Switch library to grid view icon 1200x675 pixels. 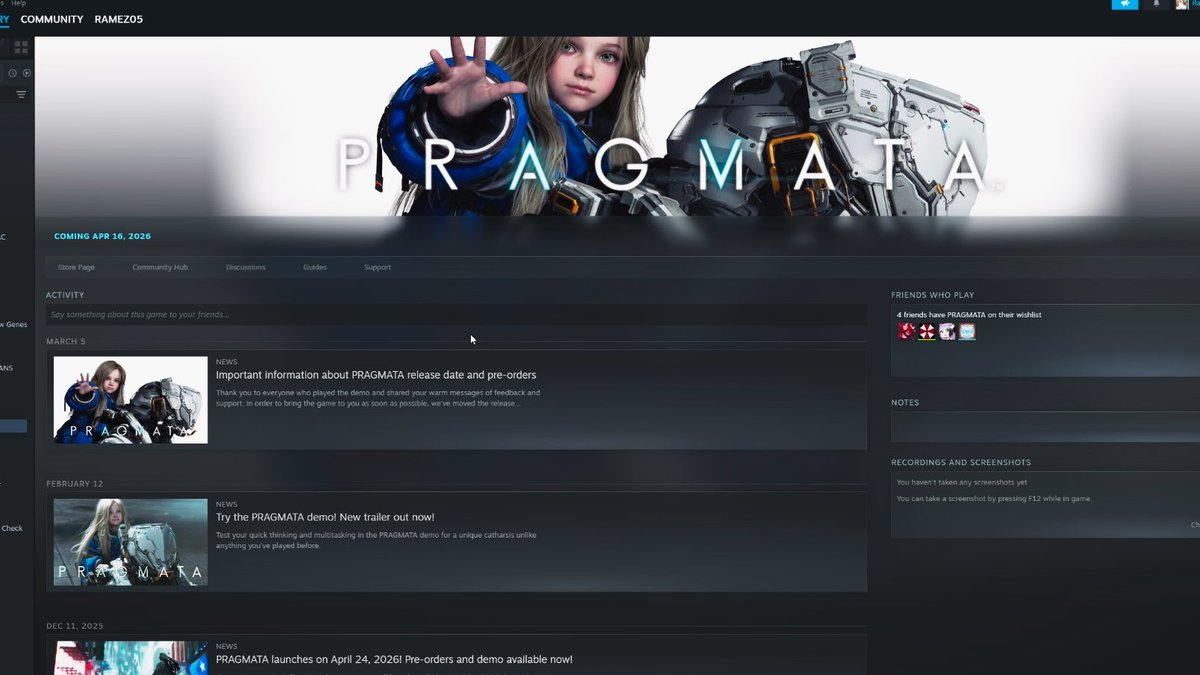(x=21, y=47)
